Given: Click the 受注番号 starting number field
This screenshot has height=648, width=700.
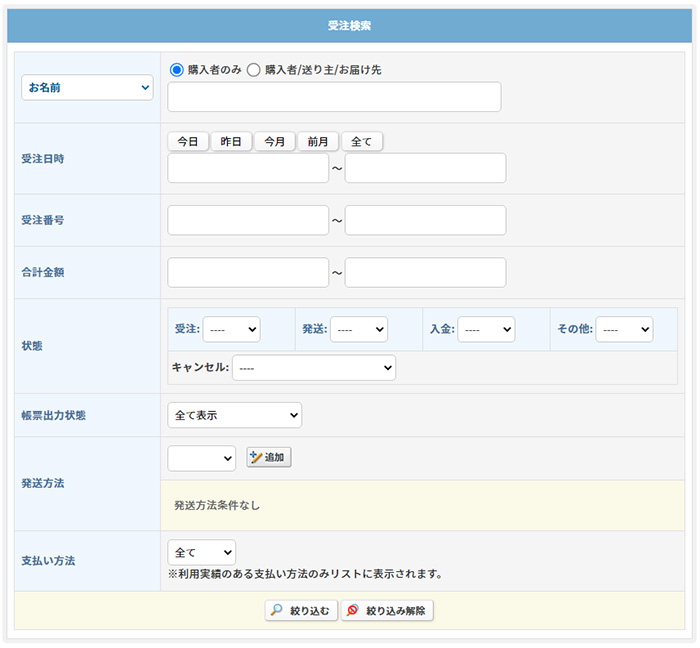Looking at the screenshot, I should tap(248, 220).
